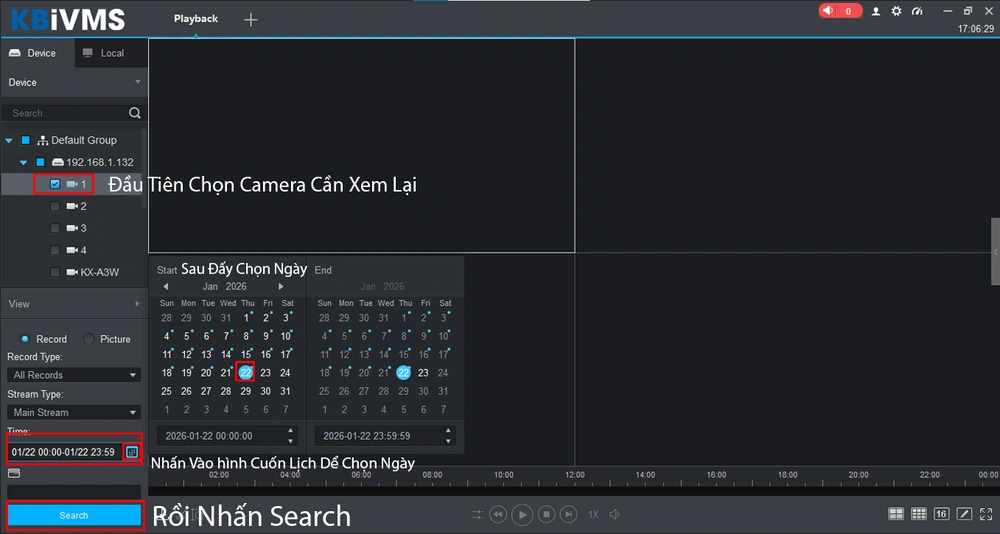
Task: Collapse the 192.168.1.132 device node
Action: point(24,162)
